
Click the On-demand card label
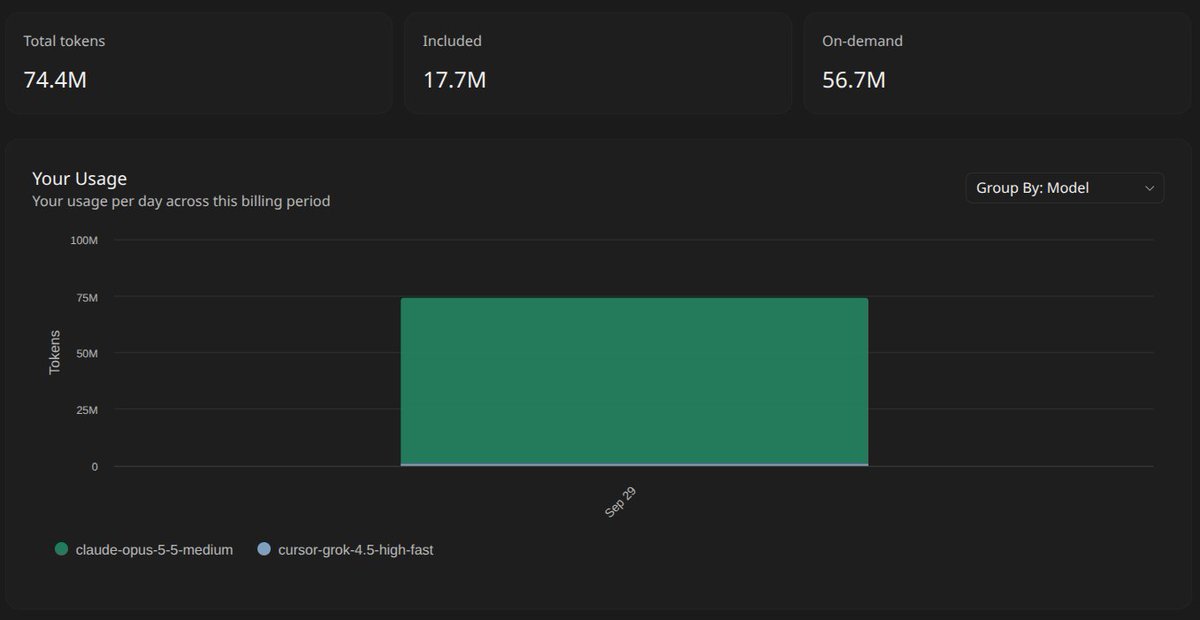click(862, 41)
